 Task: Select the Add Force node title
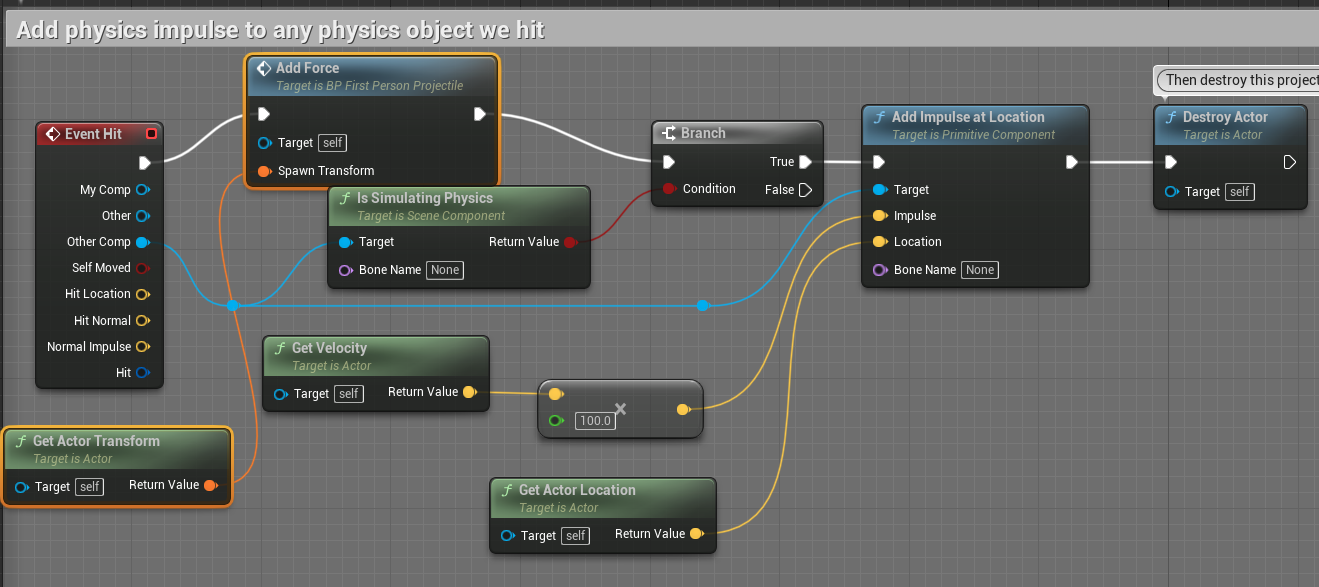coord(307,68)
